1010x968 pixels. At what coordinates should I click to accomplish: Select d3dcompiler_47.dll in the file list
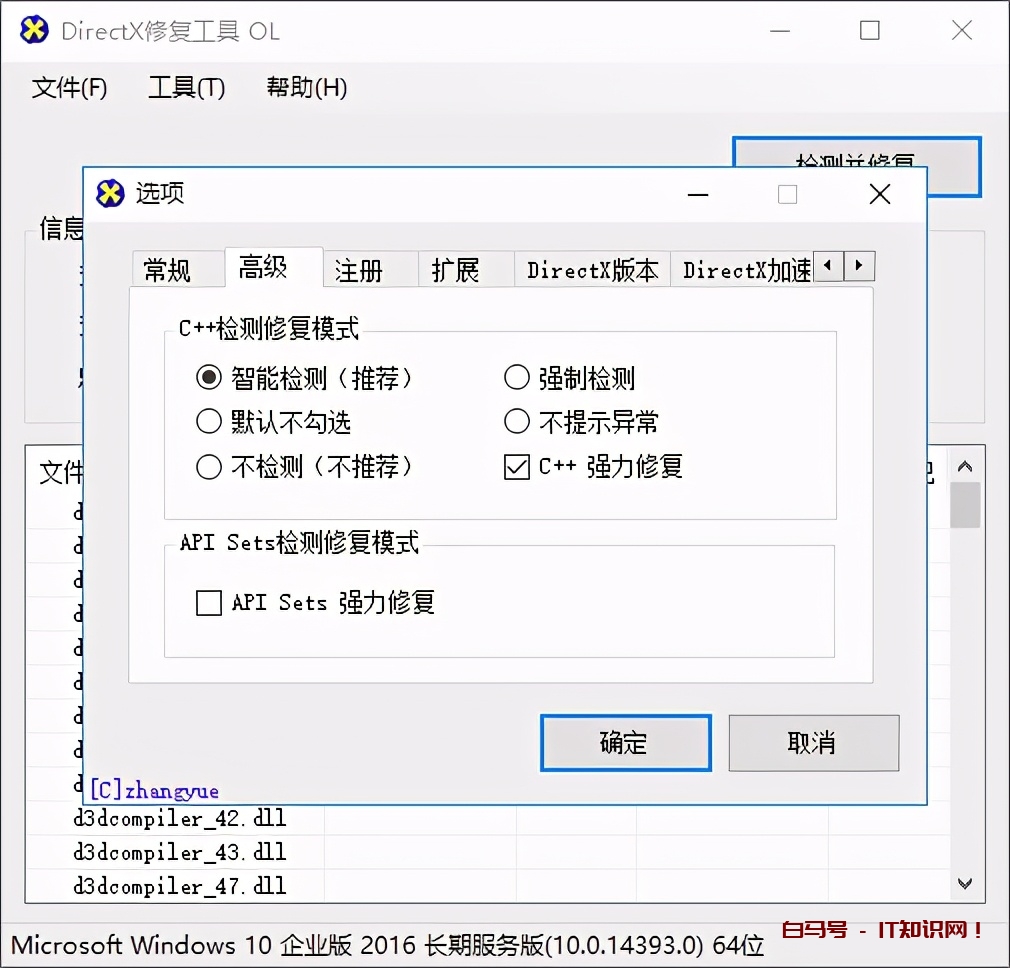180,885
